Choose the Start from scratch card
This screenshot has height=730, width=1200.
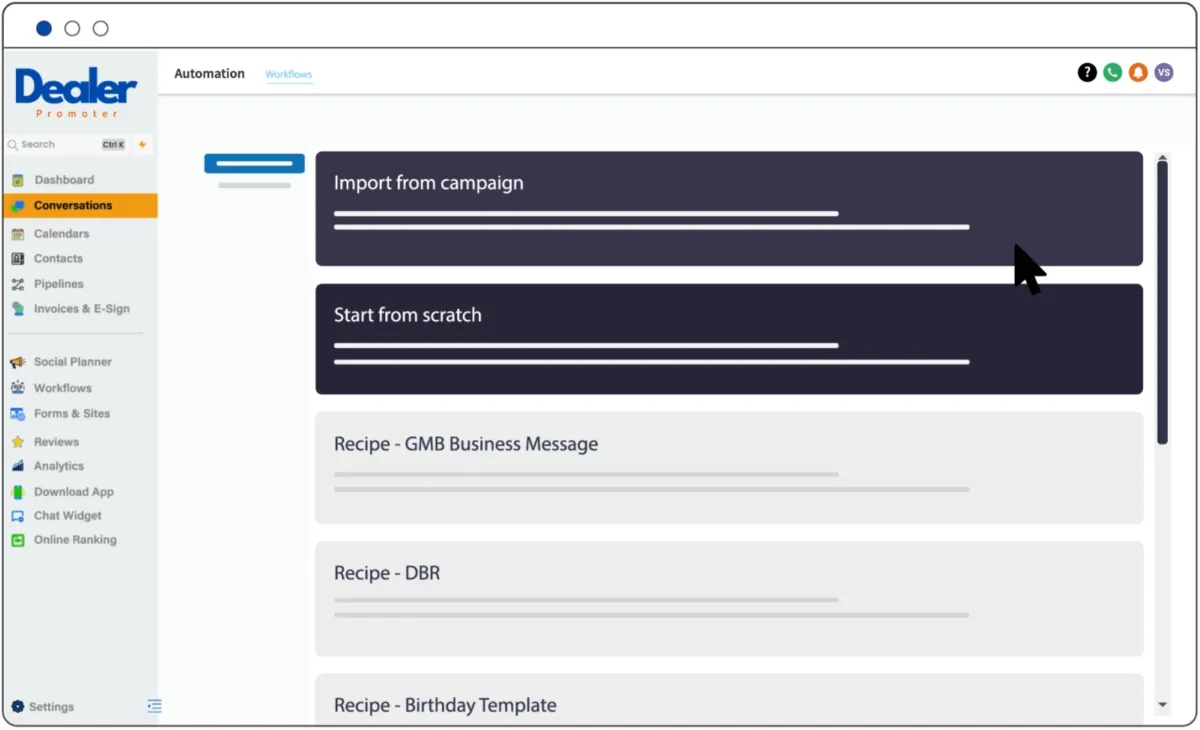coord(729,339)
